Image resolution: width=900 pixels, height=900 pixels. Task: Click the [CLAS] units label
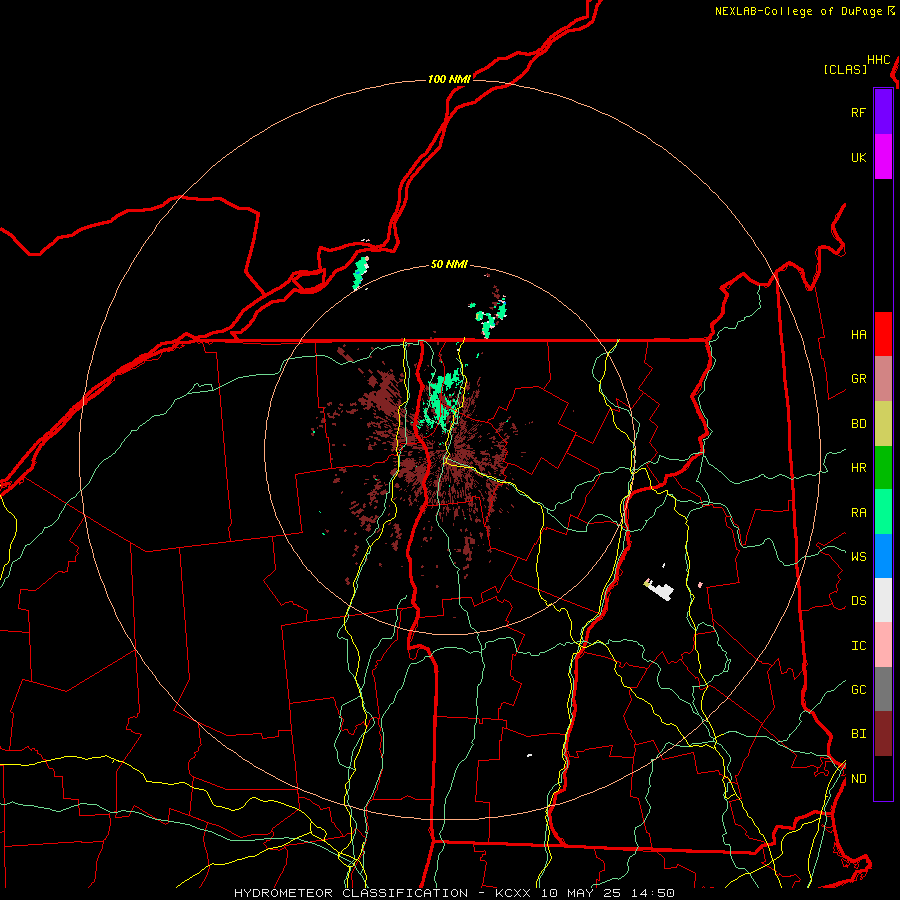coord(845,69)
